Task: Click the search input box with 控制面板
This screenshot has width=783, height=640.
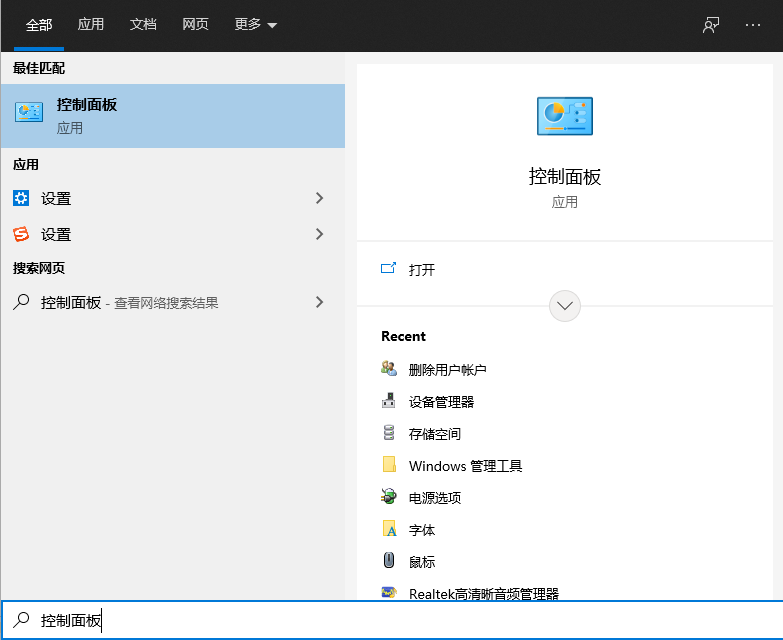Action: 400,621
